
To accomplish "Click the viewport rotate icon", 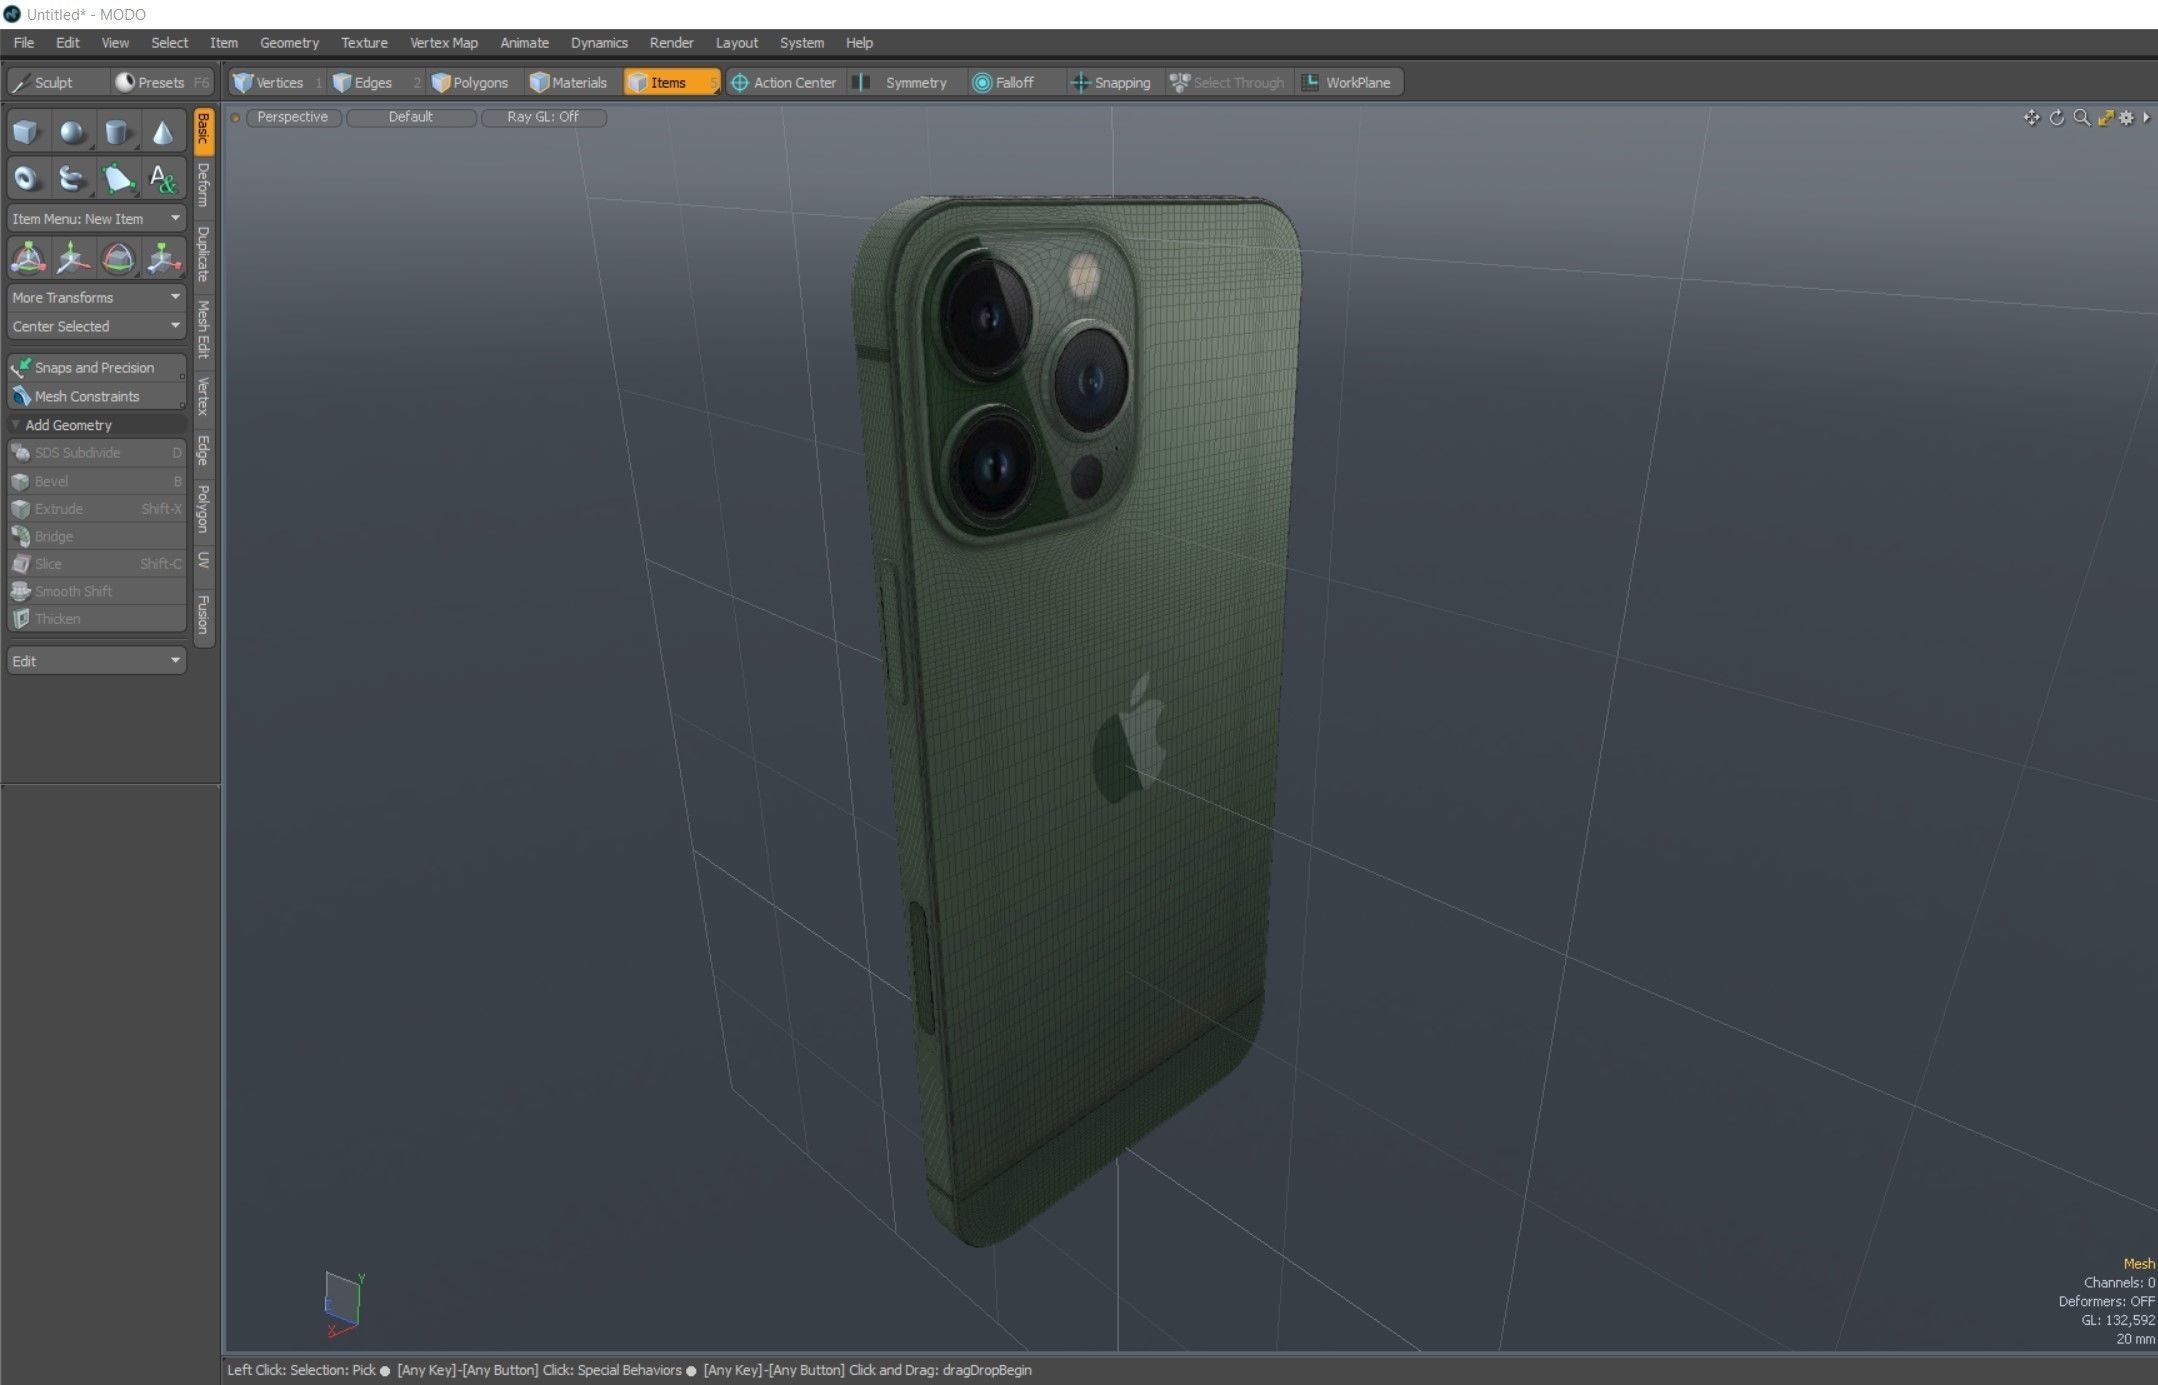I will [x=2056, y=118].
